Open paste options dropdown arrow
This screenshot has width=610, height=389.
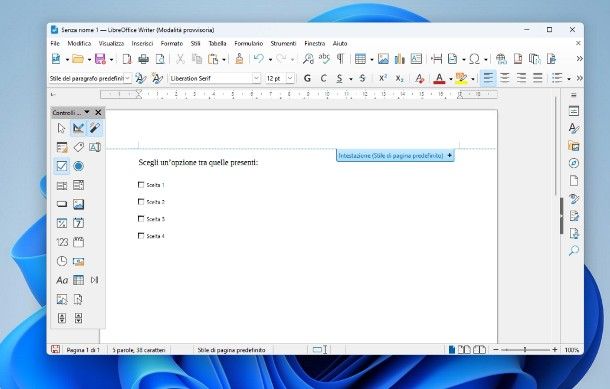224,59
